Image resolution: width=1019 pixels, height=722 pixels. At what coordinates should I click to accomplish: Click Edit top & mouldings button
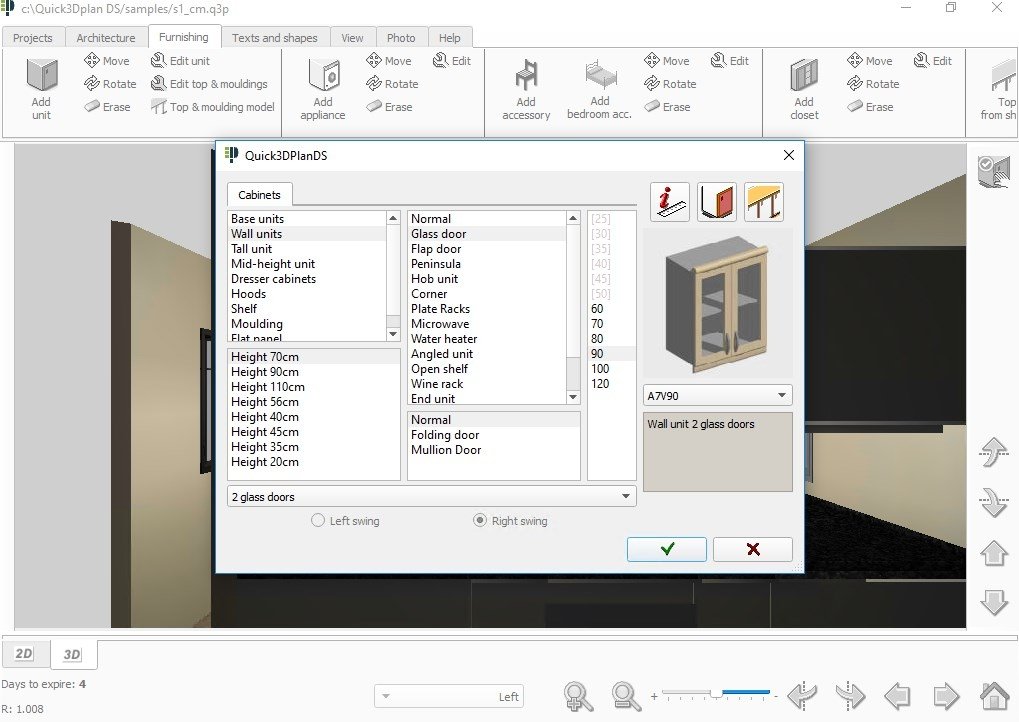[x=209, y=84]
